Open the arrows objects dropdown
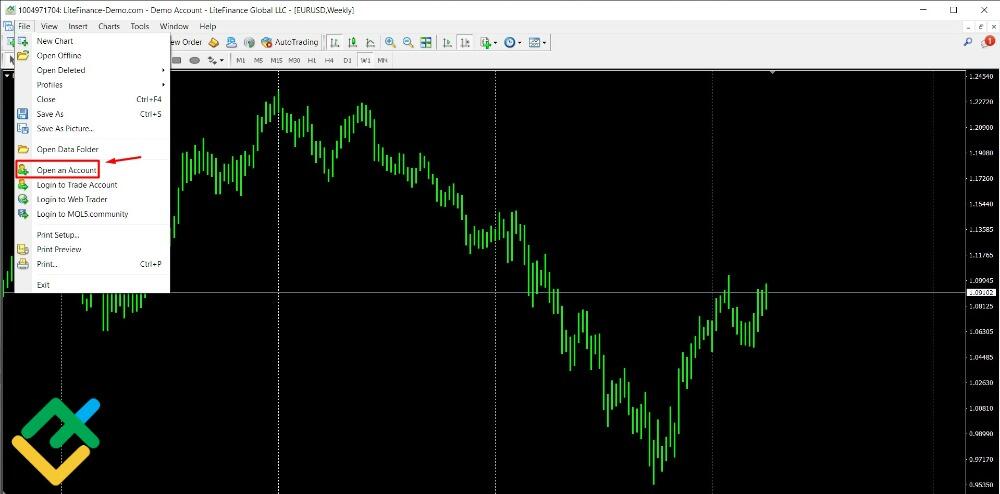The width and height of the screenshot is (1000, 494). click(x=216, y=60)
